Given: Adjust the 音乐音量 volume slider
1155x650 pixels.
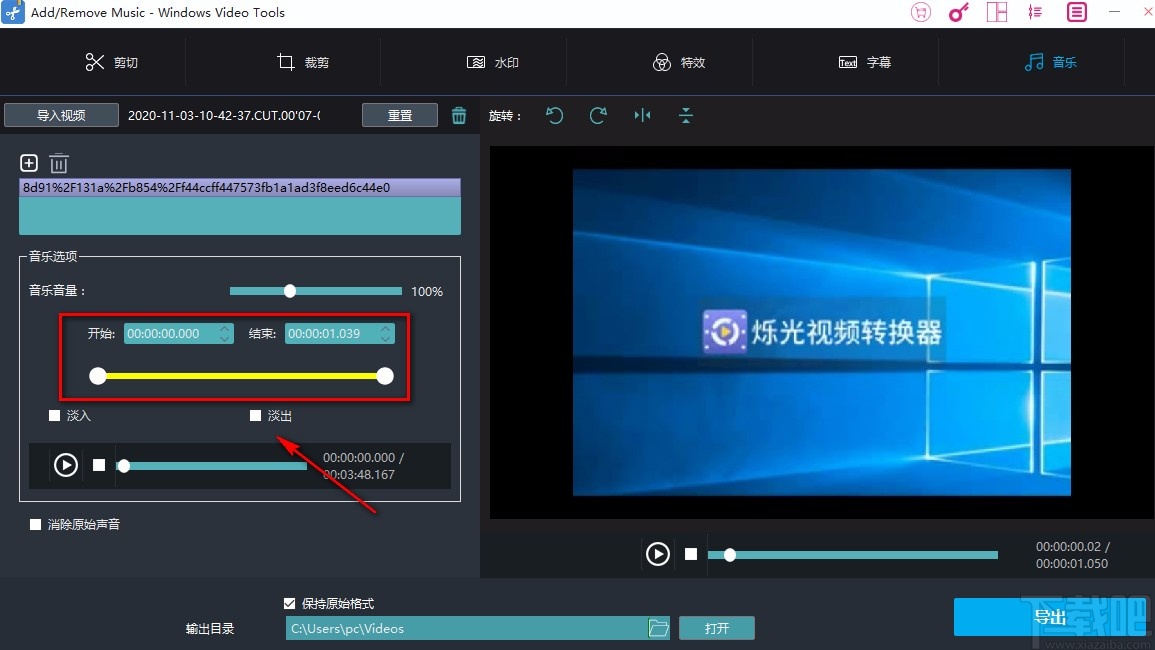Looking at the screenshot, I should (290, 291).
